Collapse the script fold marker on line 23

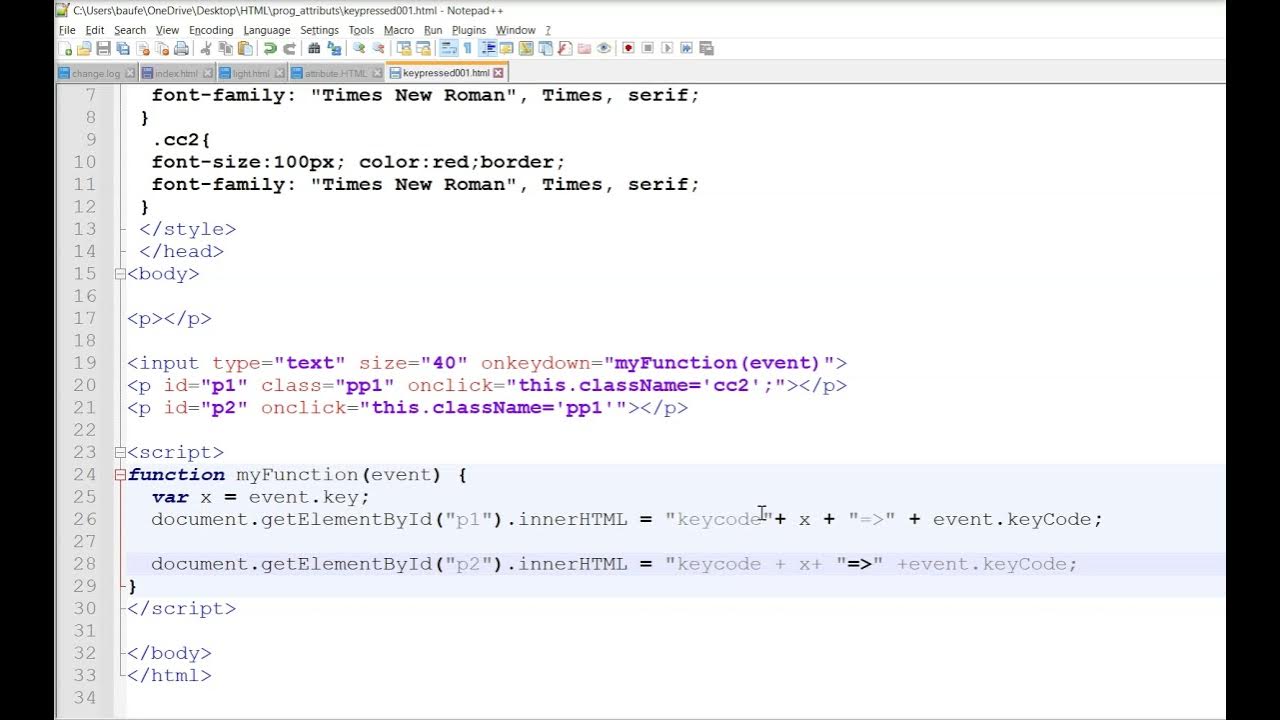[120, 453]
